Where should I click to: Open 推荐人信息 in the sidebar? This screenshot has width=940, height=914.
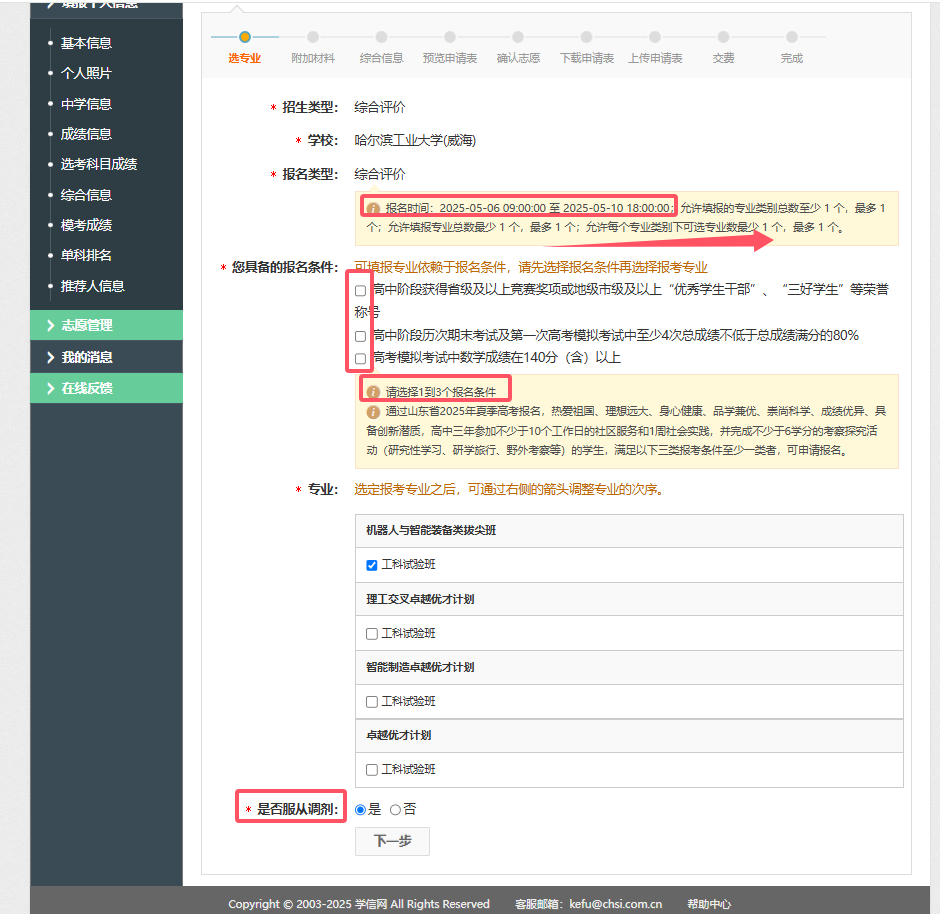[x=92, y=286]
